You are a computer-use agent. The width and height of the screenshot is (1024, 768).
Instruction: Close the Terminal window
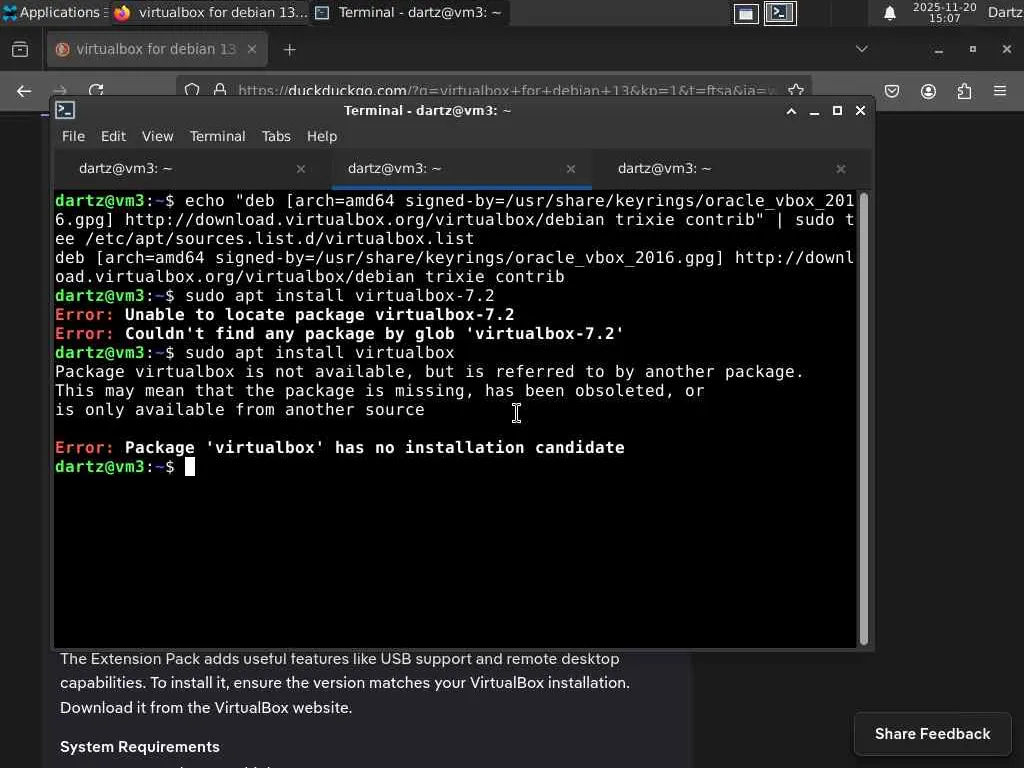click(x=861, y=111)
